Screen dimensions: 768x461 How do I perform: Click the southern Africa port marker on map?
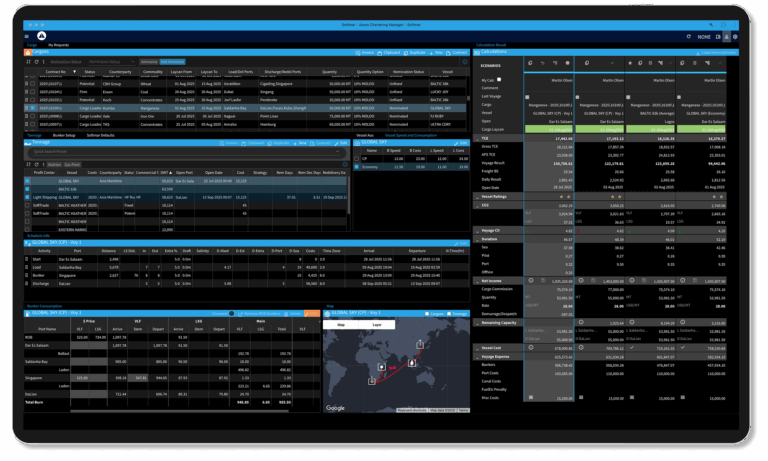point(372,380)
